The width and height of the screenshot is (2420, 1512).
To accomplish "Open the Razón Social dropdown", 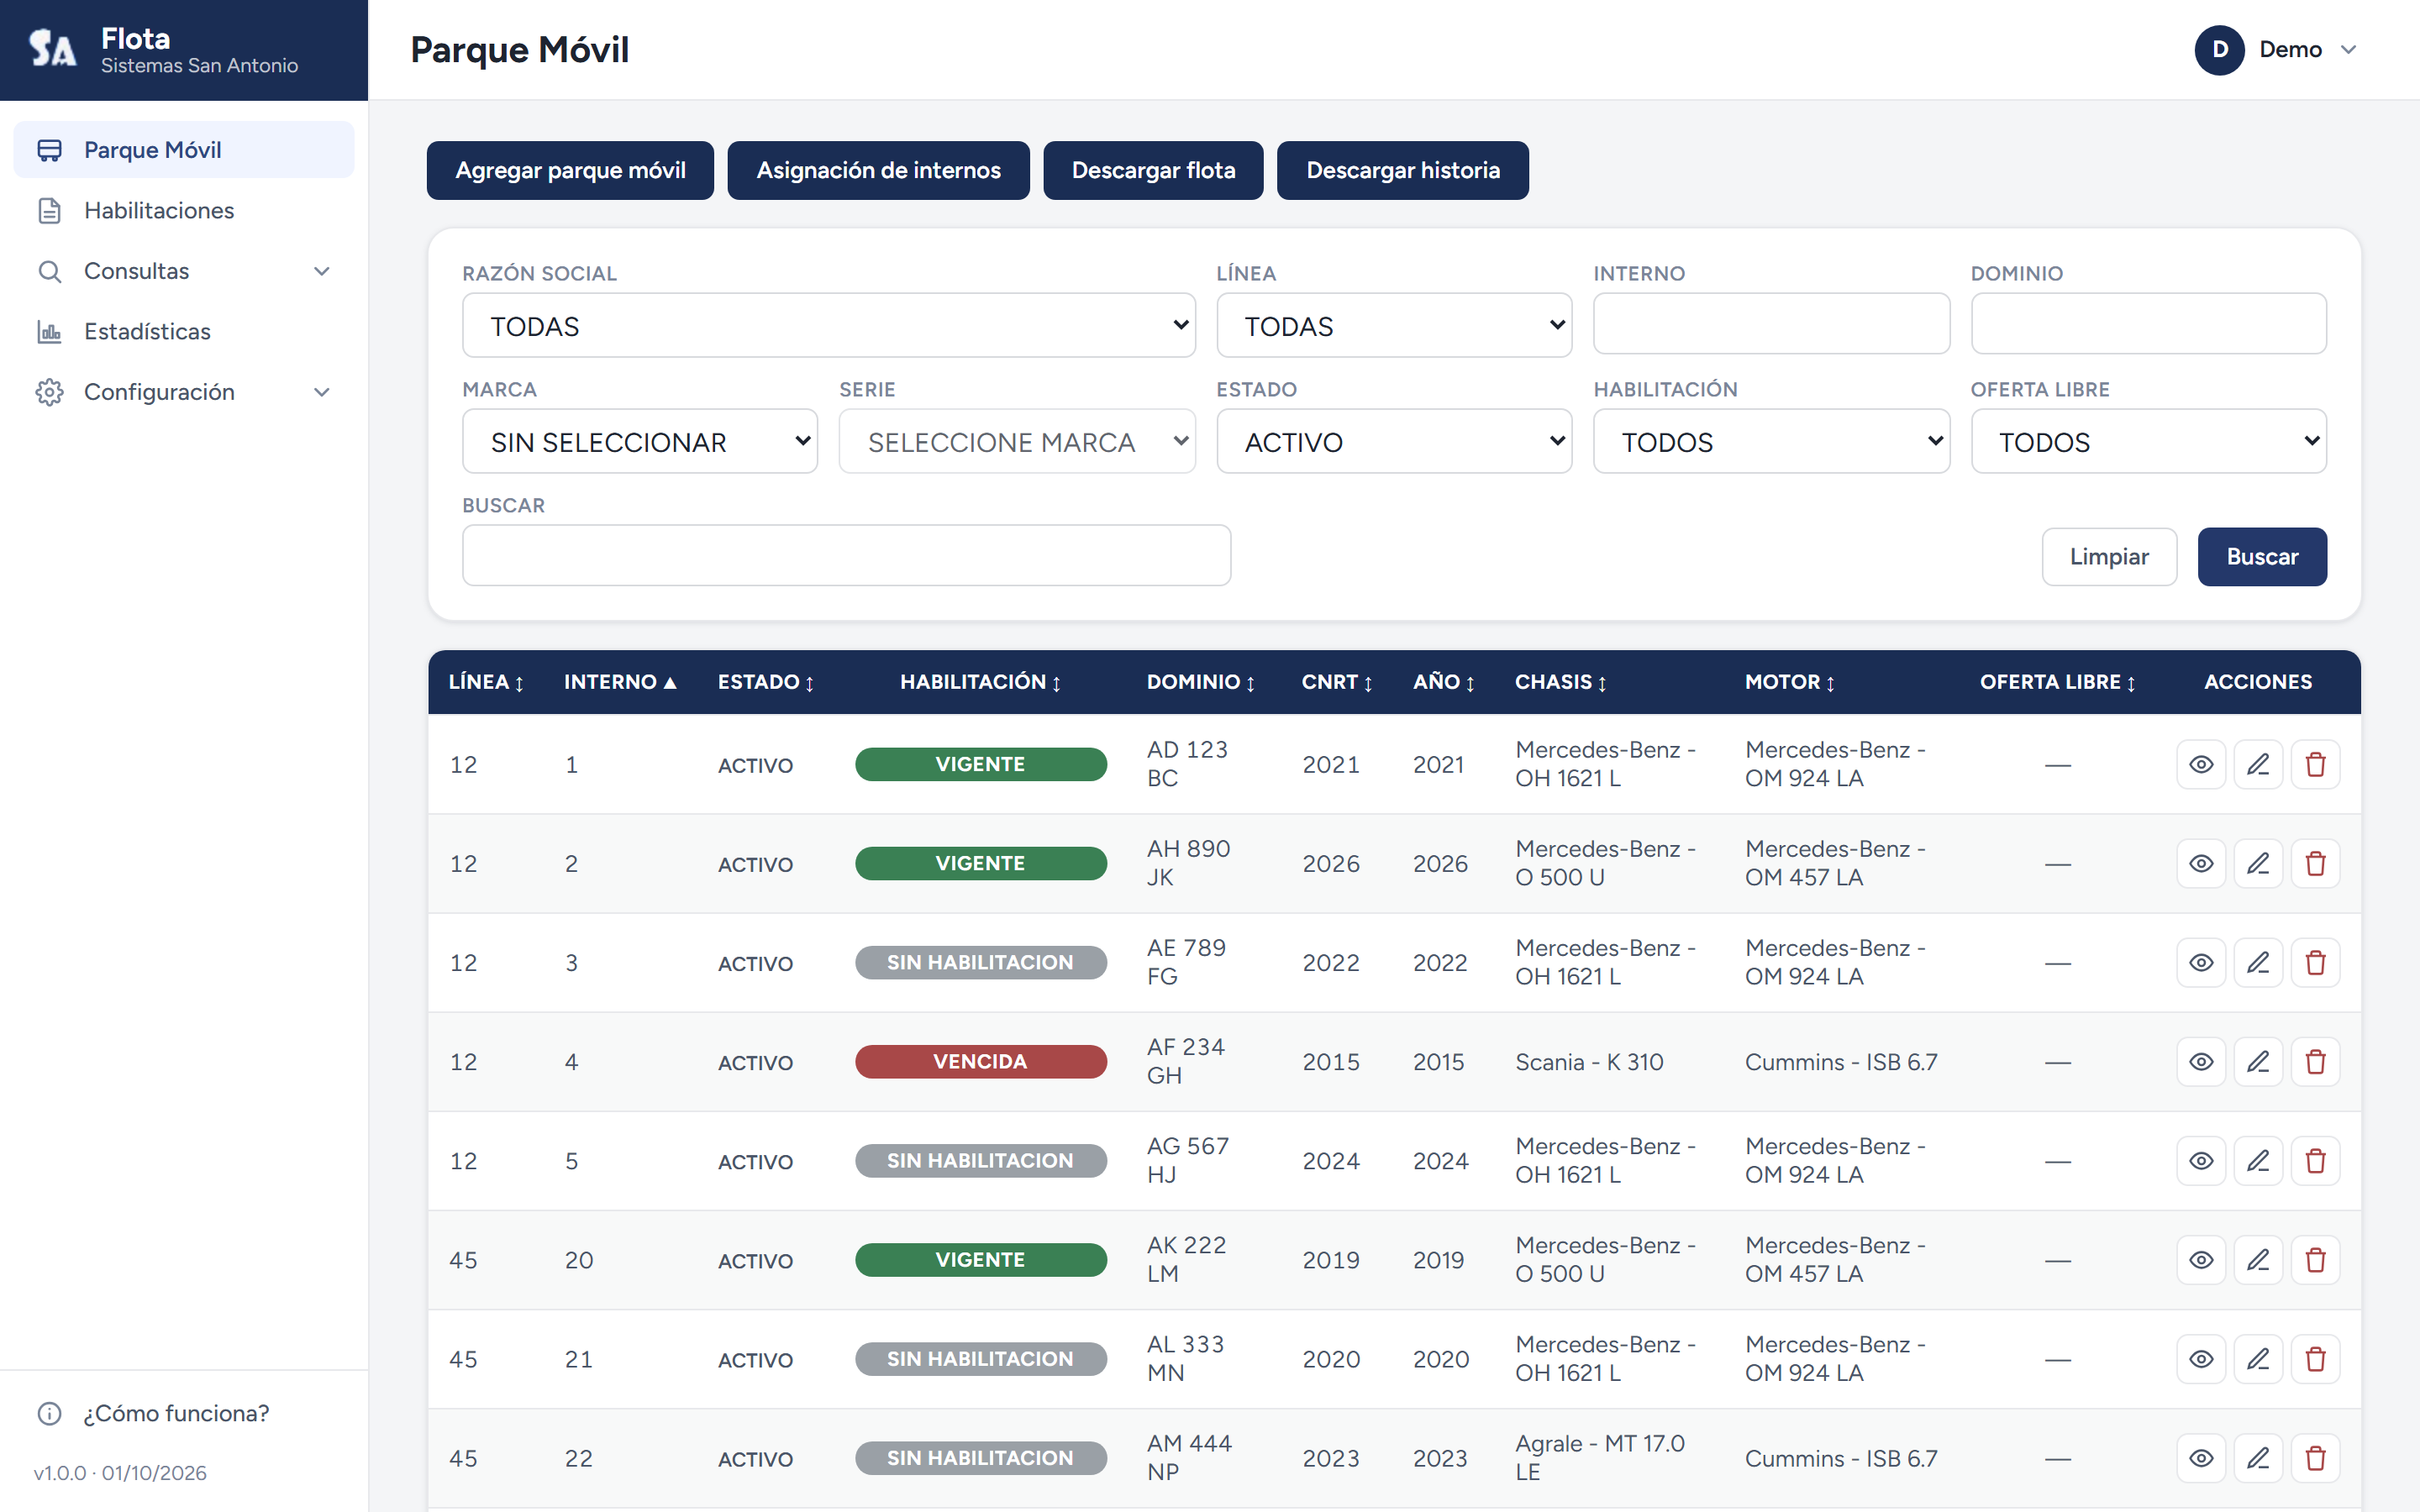I will click(x=828, y=325).
